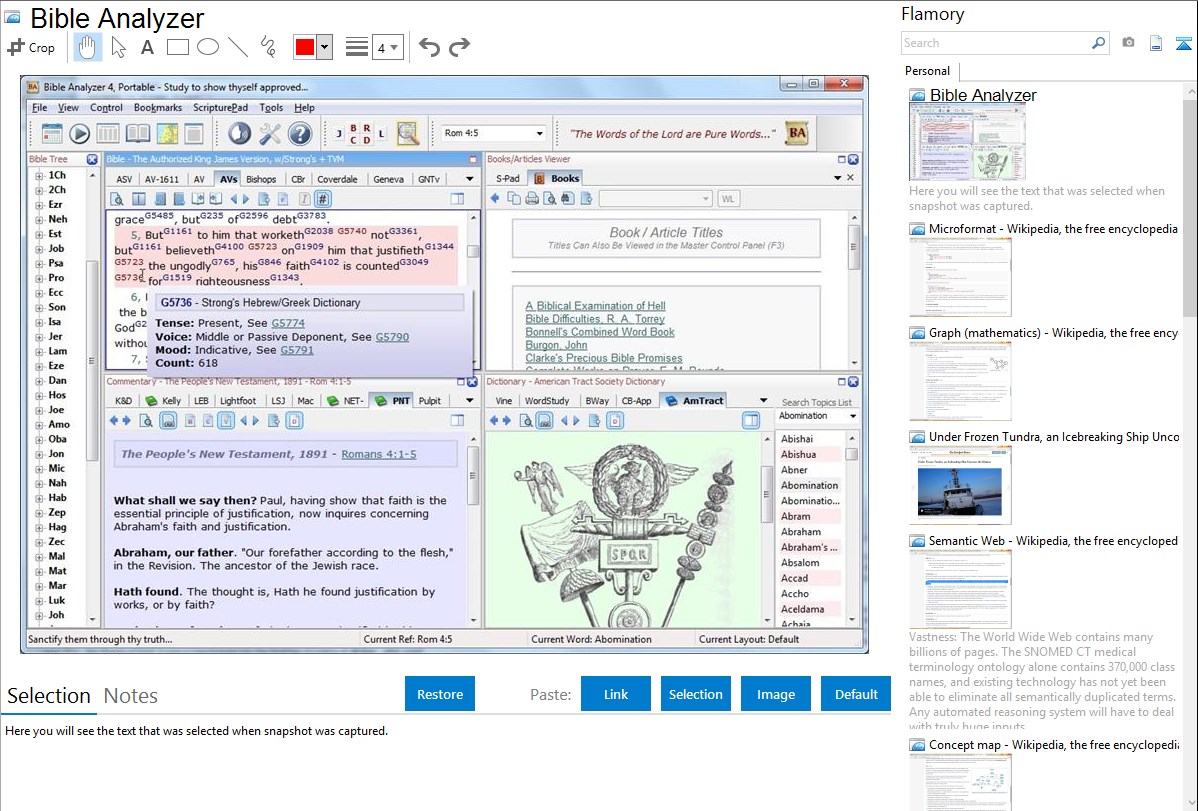Undo the last annotation
1198x811 pixels.
pyautogui.click(x=429, y=47)
